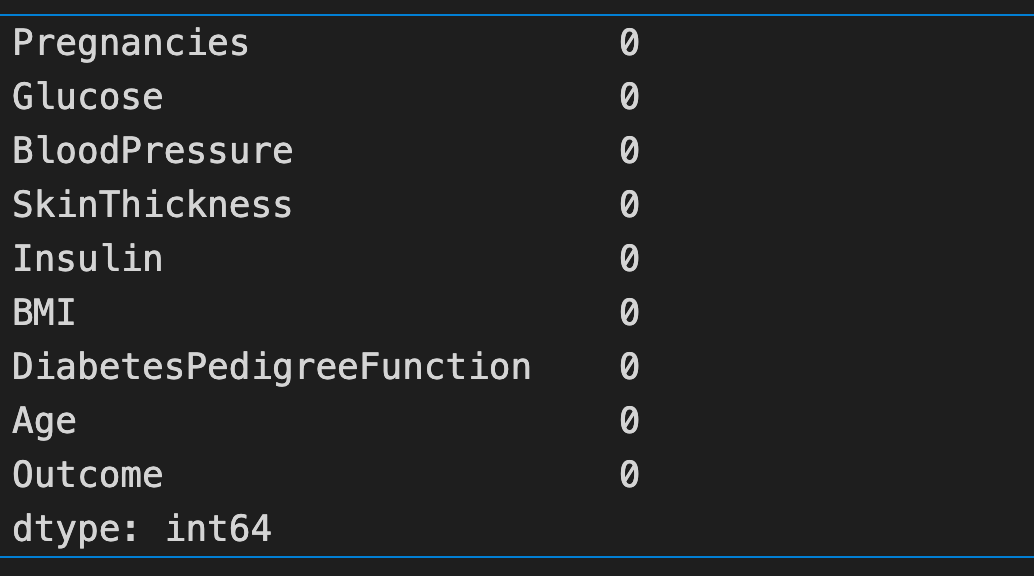Click the DiabetesPedigreeFunction label
The height and width of the screenshot is (576, 1034).
coord(271,367)
